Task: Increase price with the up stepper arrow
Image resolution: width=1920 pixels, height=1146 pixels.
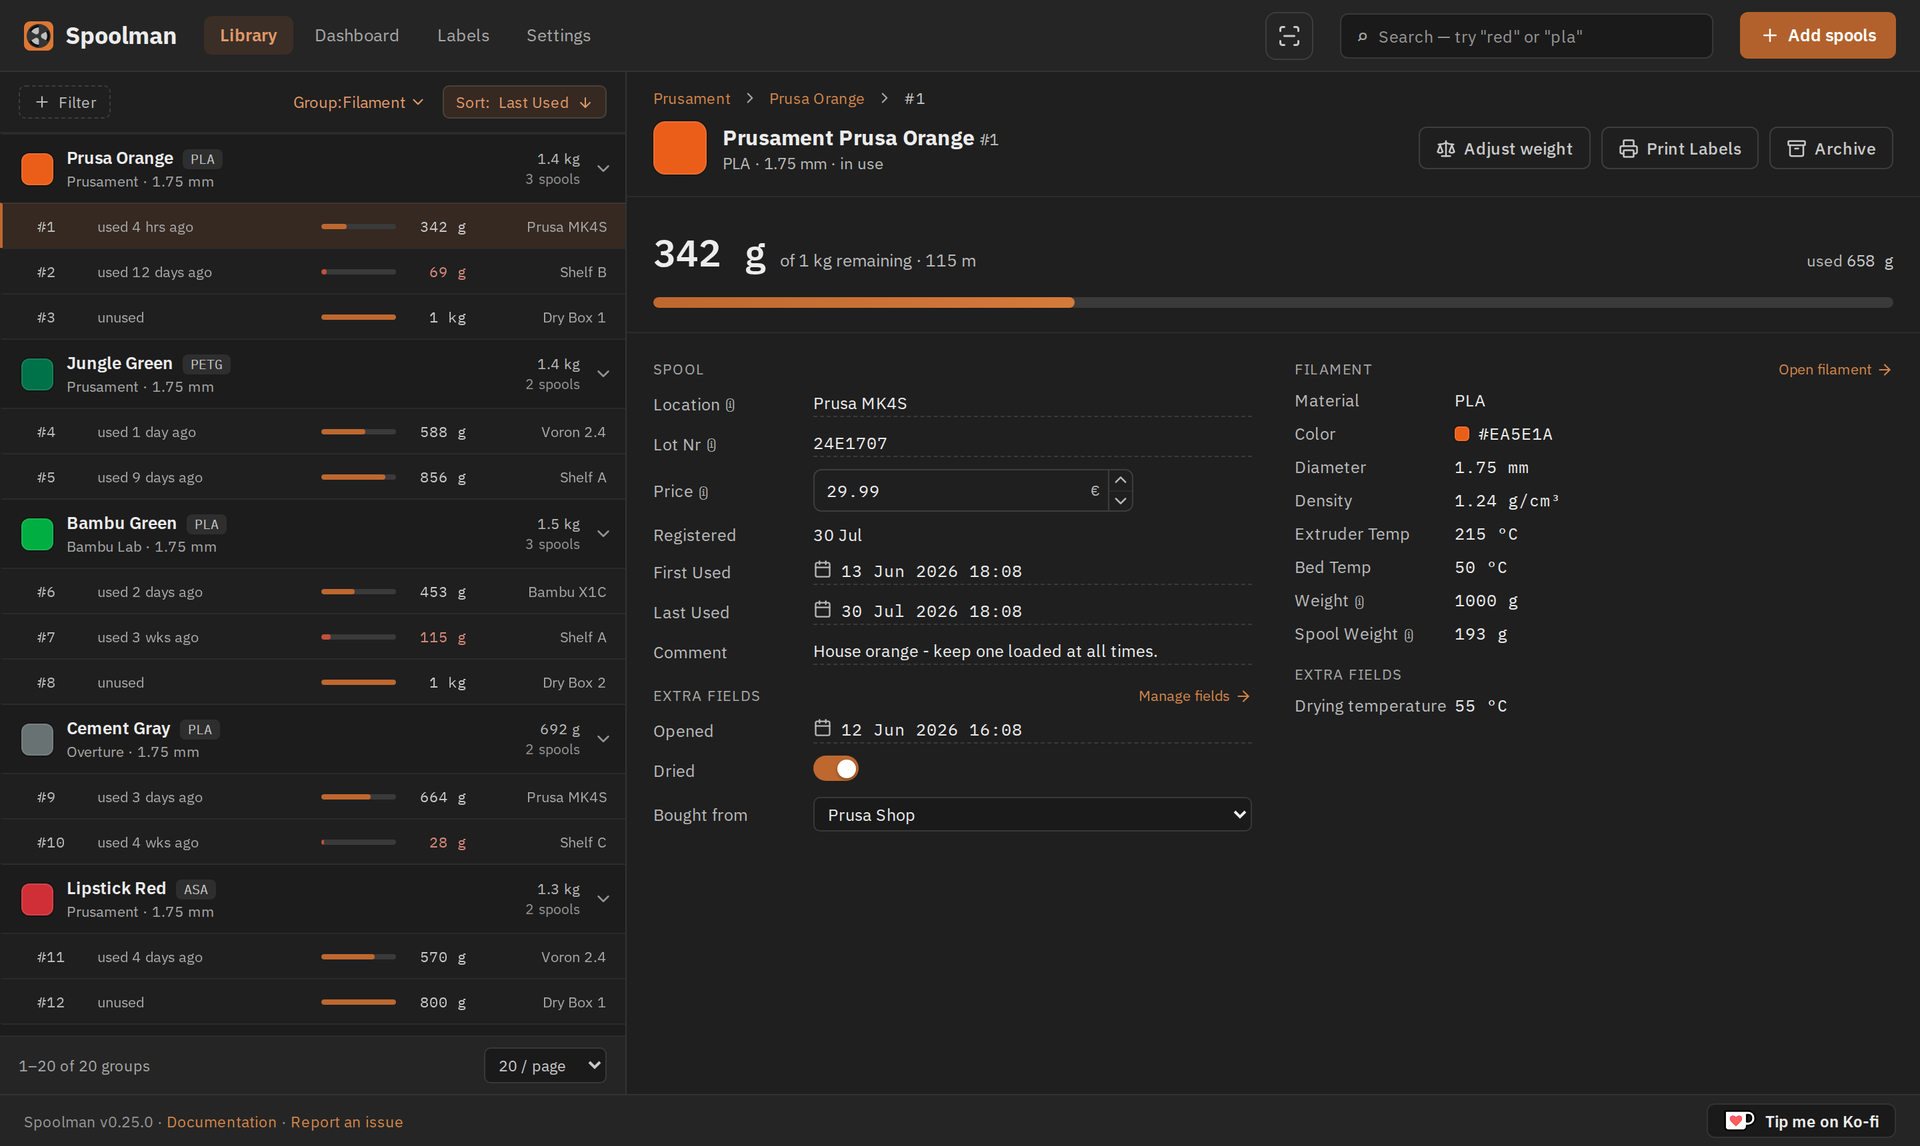Action: tap(1120, 481)
